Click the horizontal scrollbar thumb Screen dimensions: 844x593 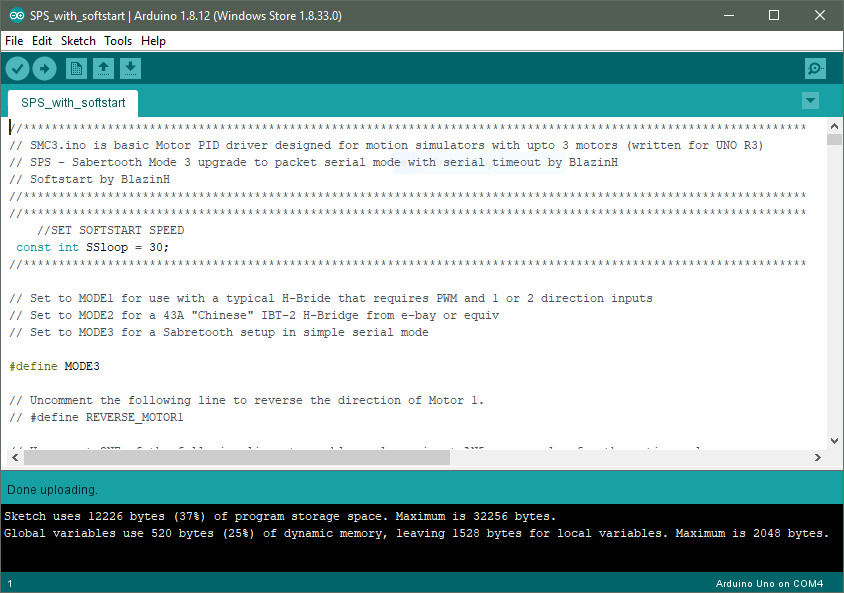point(237,457)
